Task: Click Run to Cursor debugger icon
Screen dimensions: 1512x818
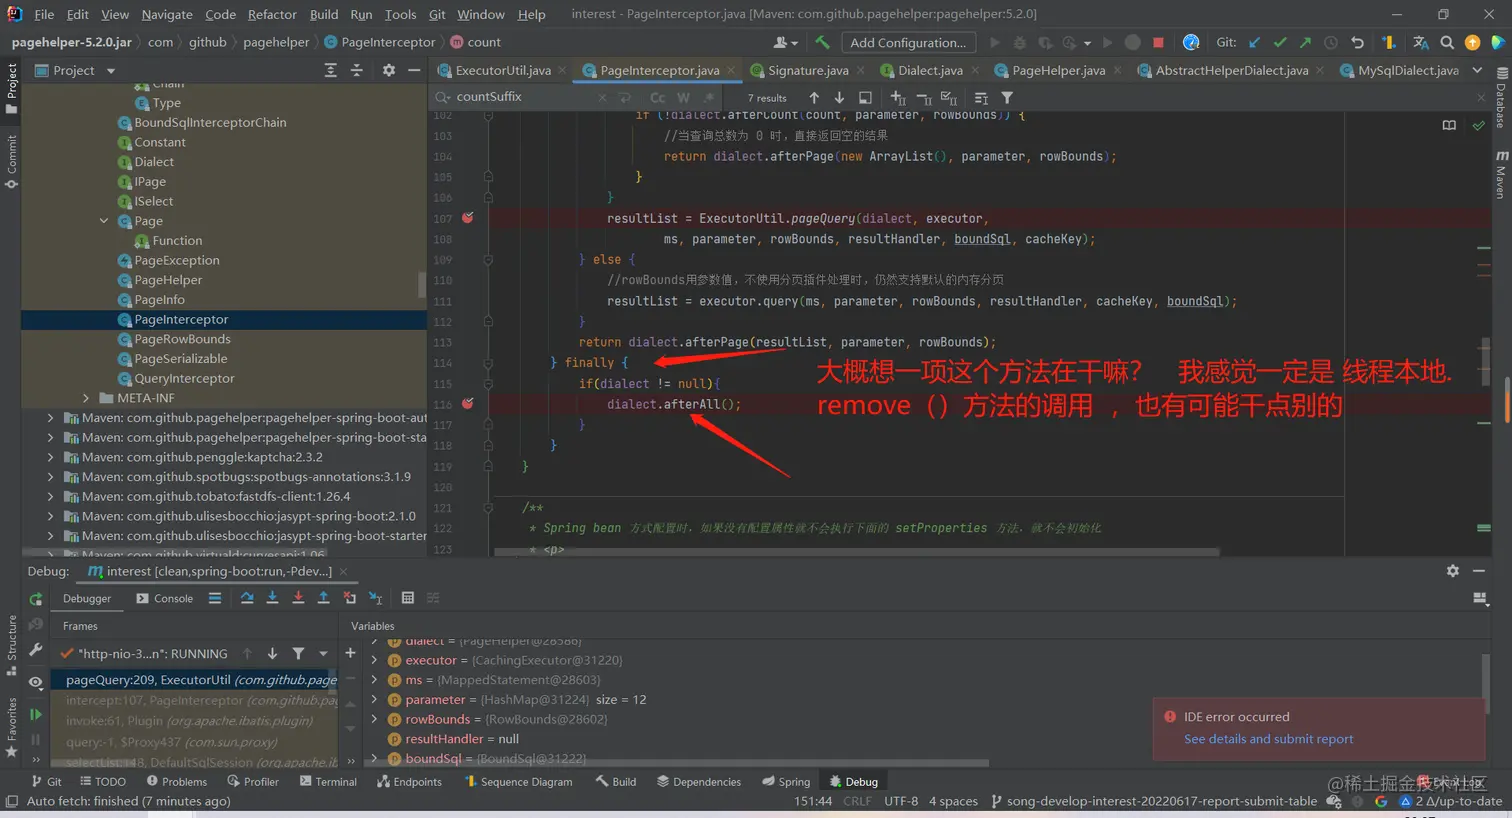Action: pyautogui.click(x=375, y=598)
